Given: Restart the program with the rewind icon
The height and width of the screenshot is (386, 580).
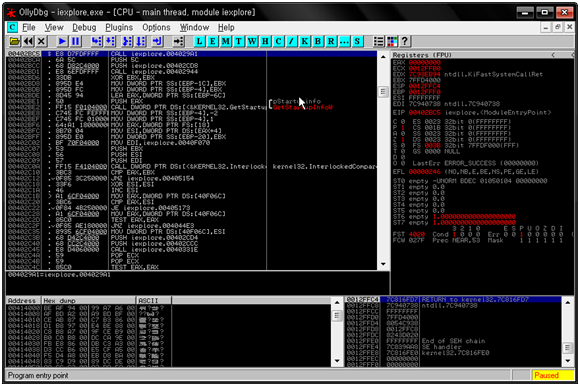Looking at the screenshot, I should [28, 41].
